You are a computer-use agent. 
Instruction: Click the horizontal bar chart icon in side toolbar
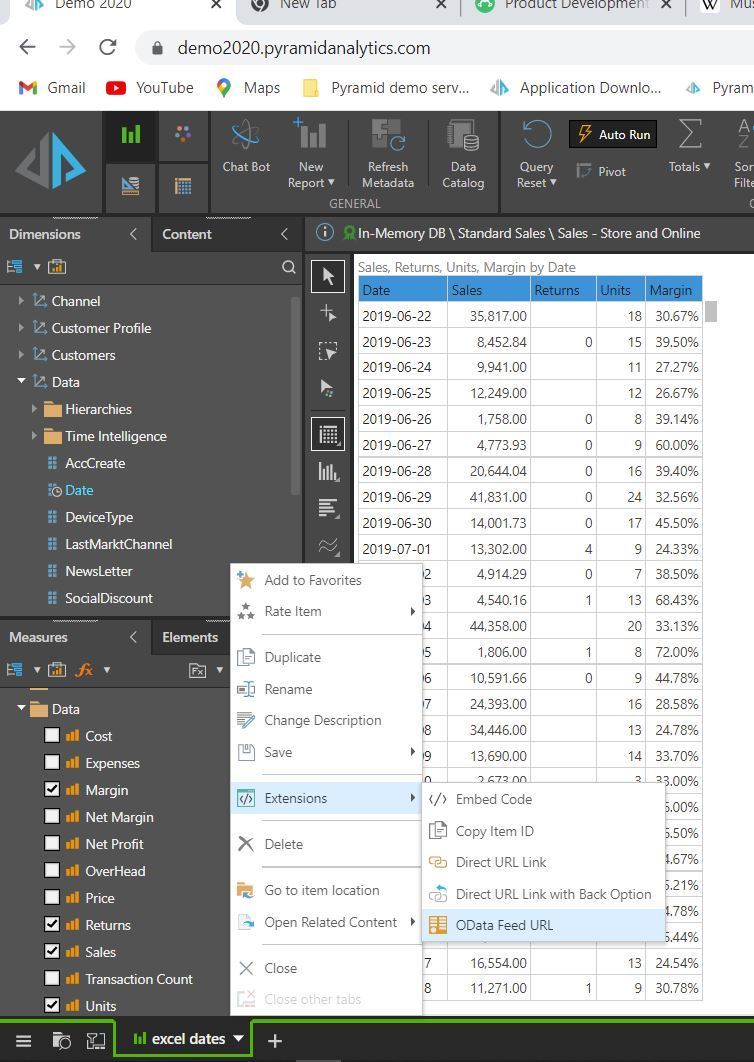coord(328,508)
